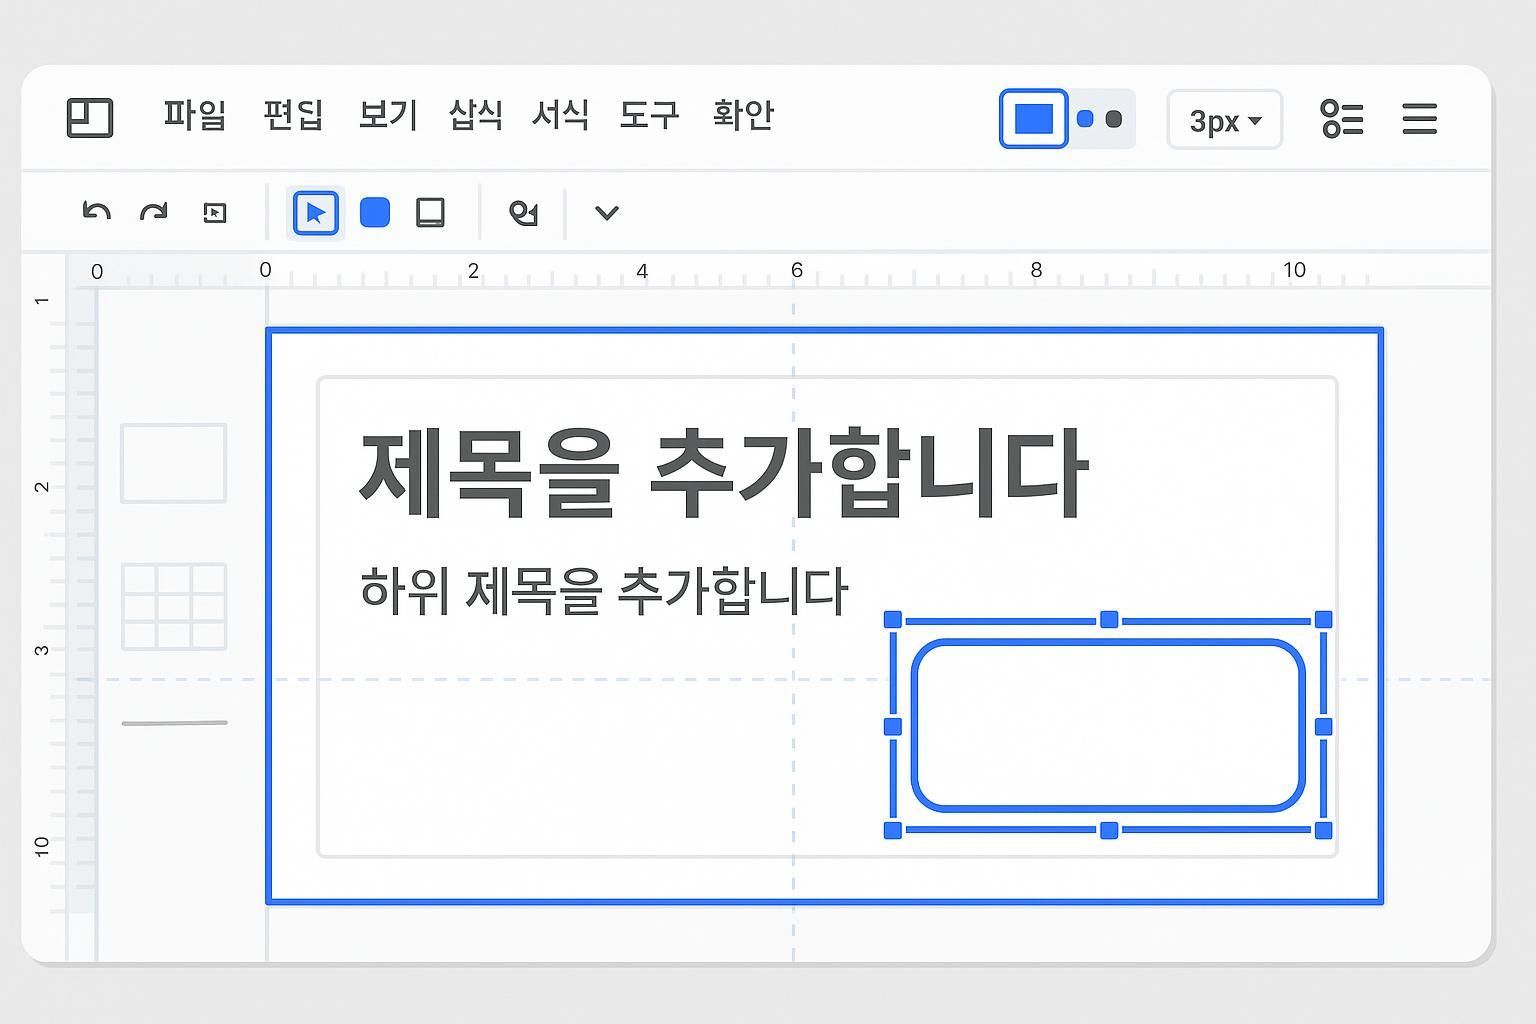
Task: Click the redo arrow icon
Action: tap(154, 212)
